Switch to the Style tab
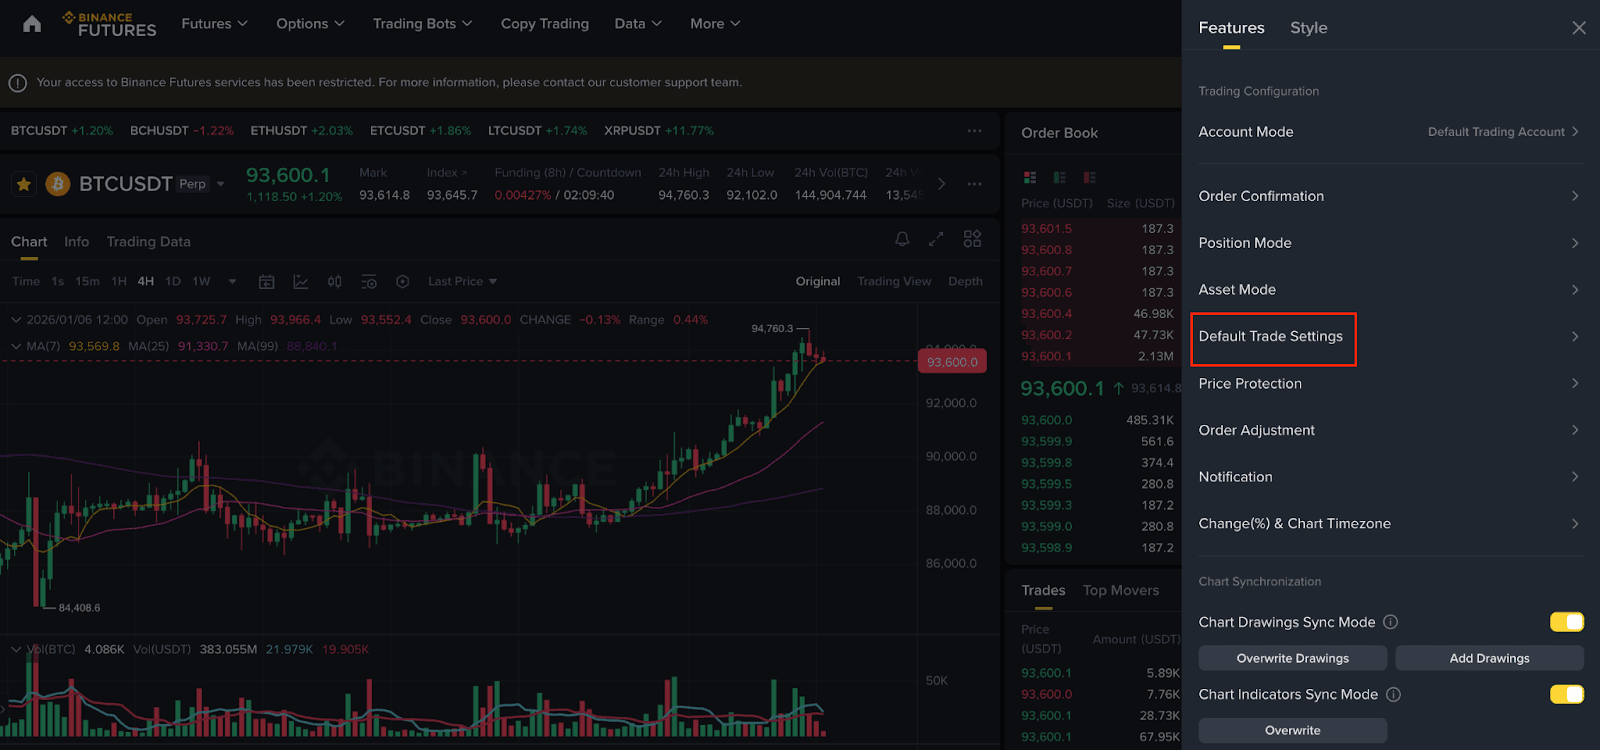 [x=1309, y=28]
